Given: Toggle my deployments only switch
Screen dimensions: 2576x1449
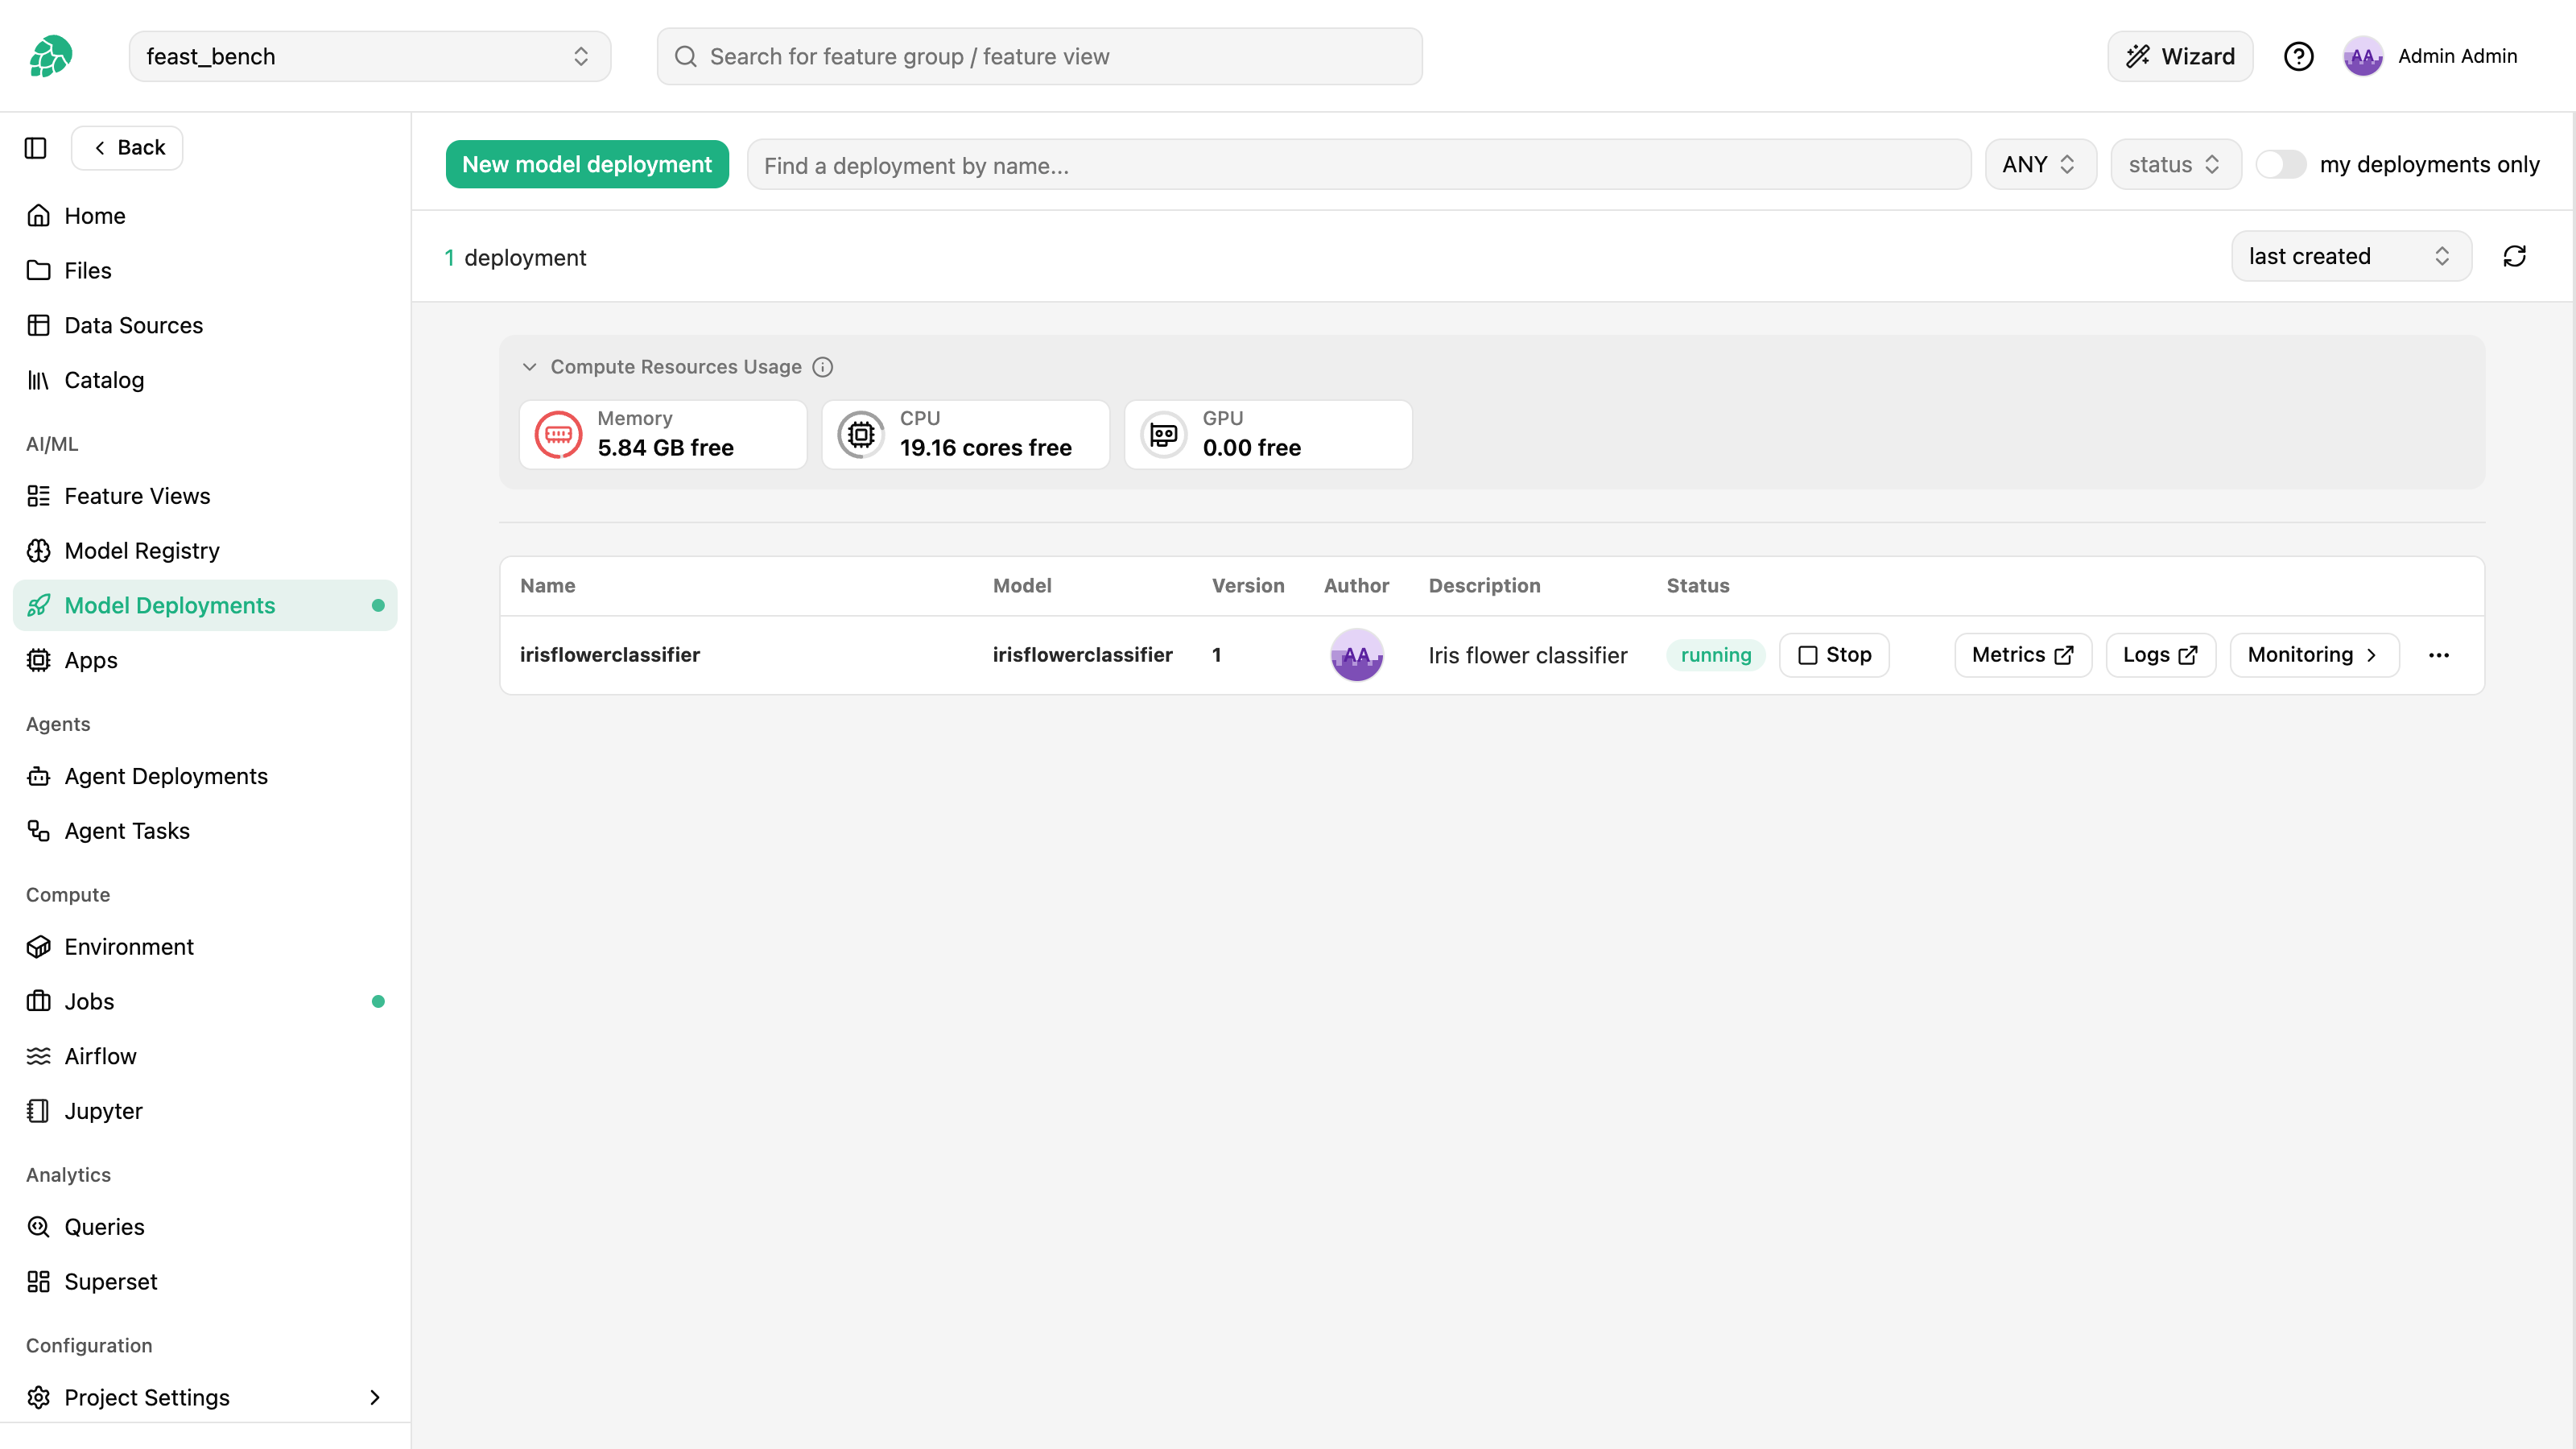Looking at the screenshot, I should 2281,164.
